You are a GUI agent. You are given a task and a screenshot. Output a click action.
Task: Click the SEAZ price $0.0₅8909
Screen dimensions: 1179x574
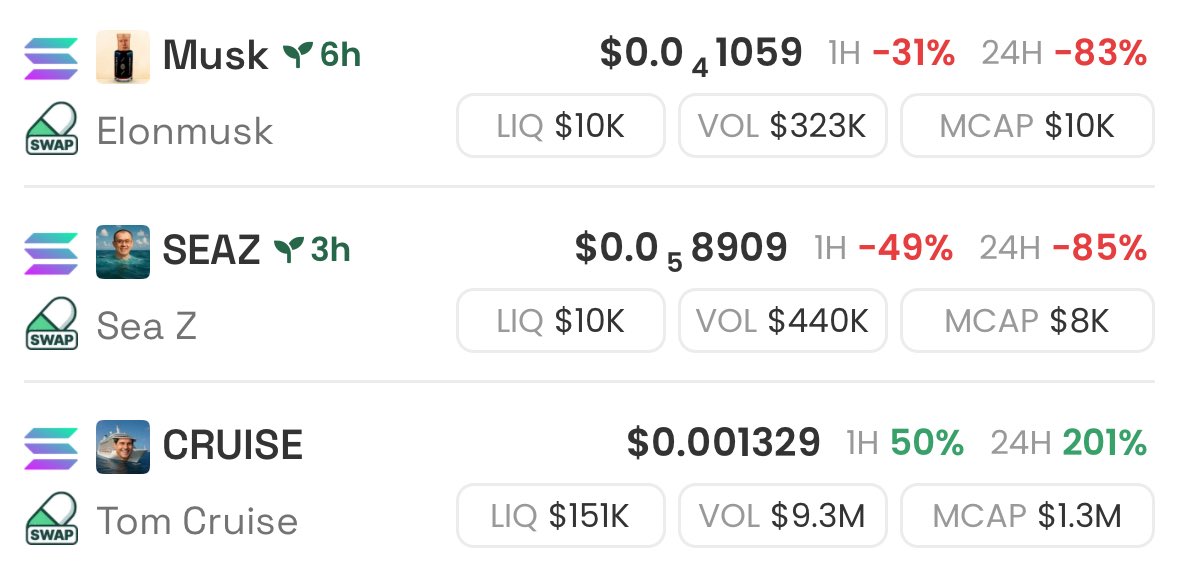681,250
